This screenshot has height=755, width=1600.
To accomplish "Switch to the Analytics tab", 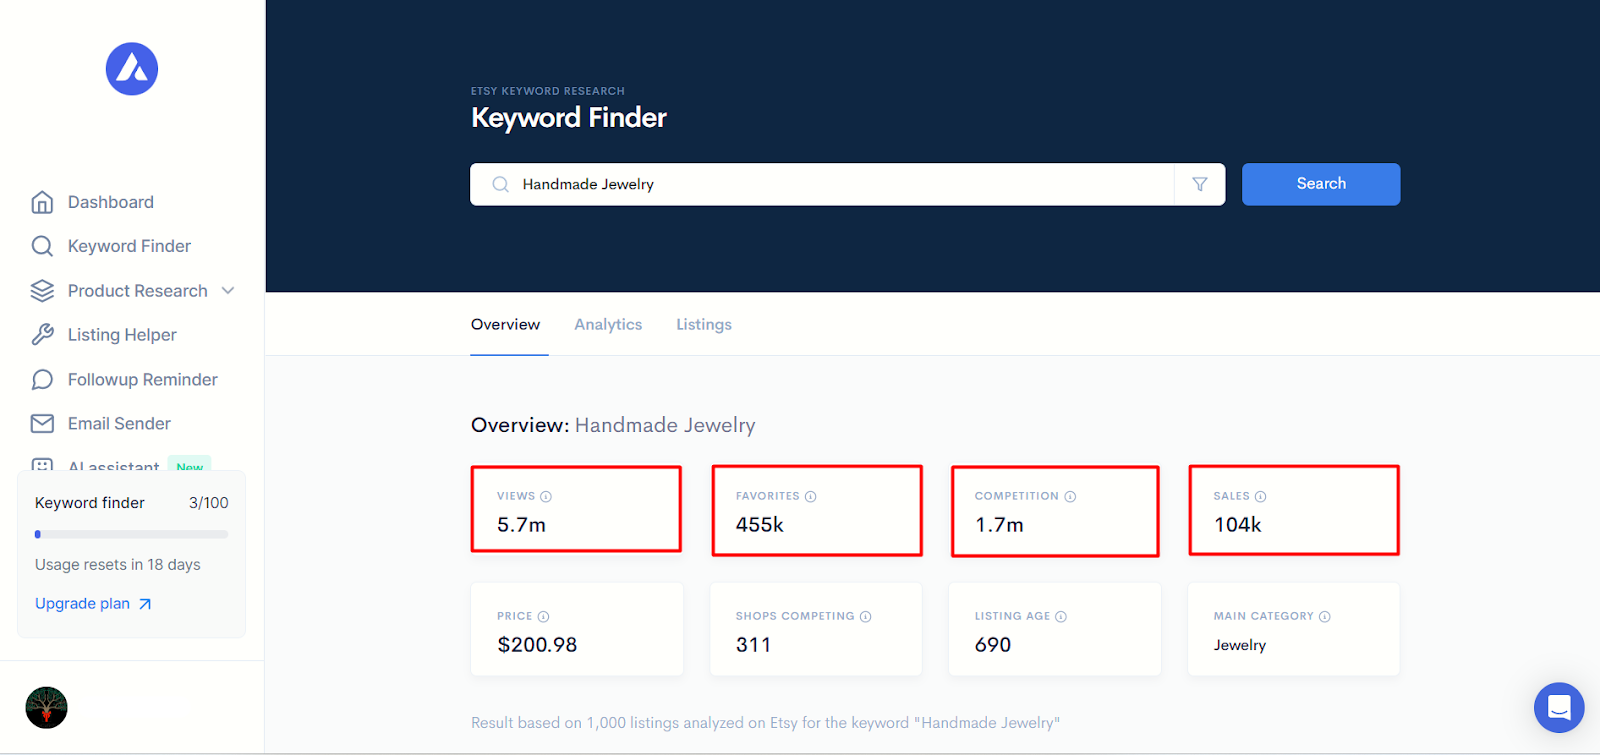I will pos(608,325).
